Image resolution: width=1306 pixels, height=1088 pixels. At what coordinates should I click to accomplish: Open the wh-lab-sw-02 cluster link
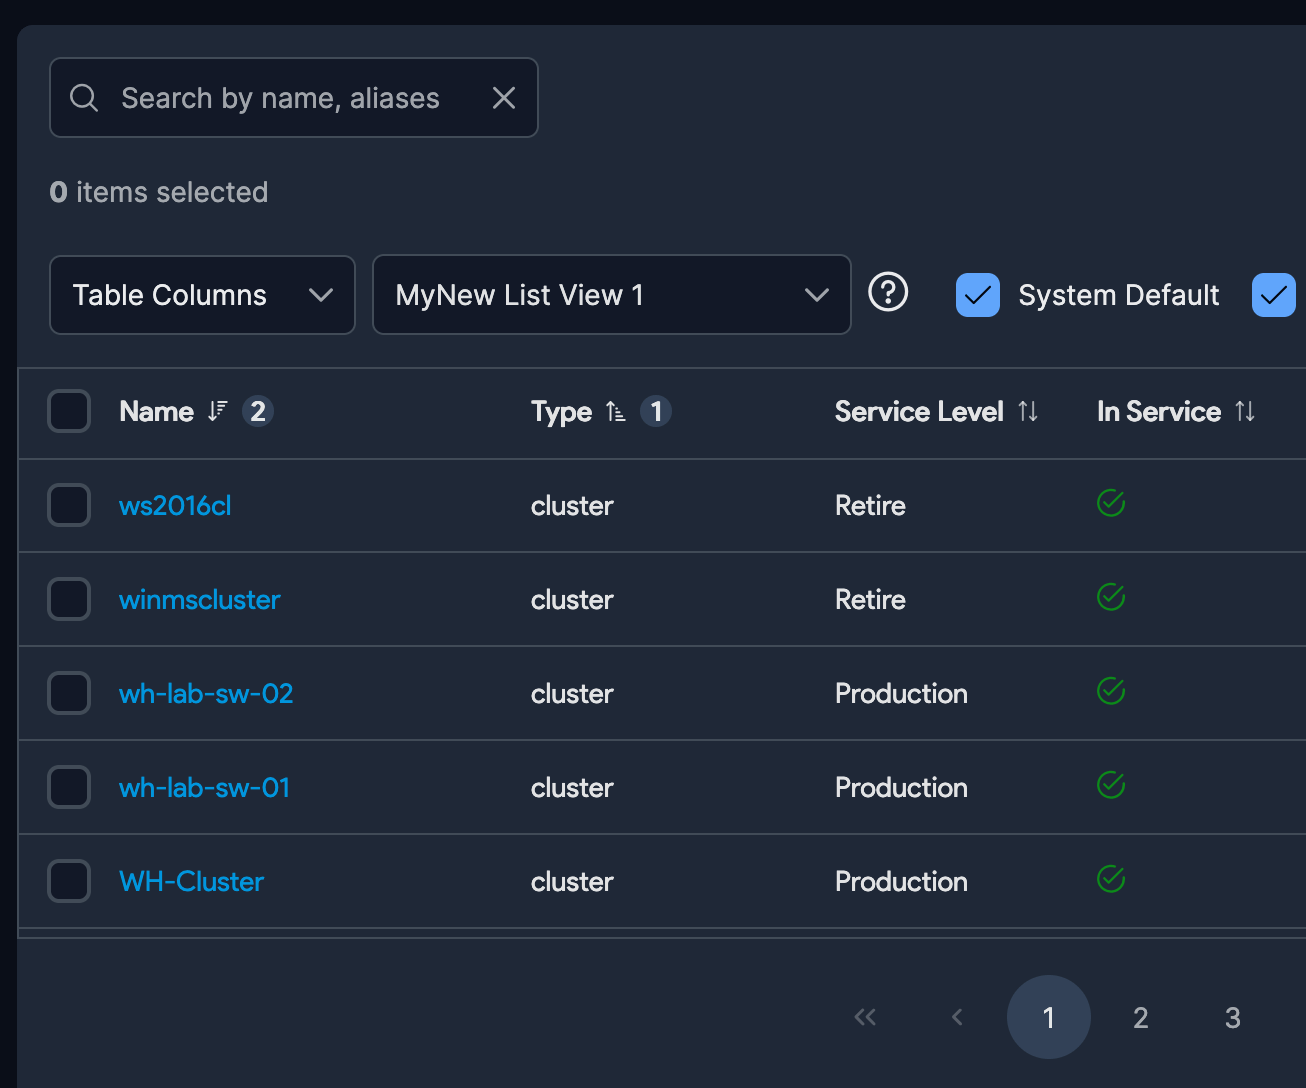206,693
